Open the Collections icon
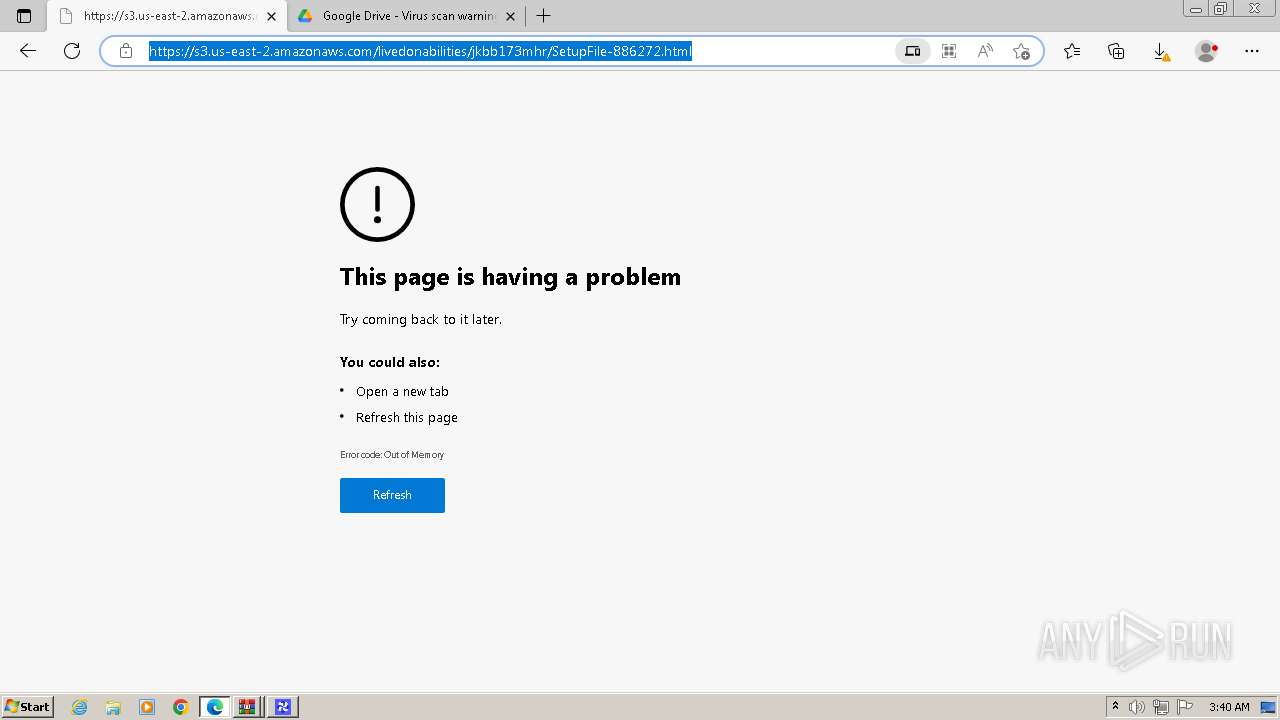The image size is (1280, 720). (x=1116, y=51)
